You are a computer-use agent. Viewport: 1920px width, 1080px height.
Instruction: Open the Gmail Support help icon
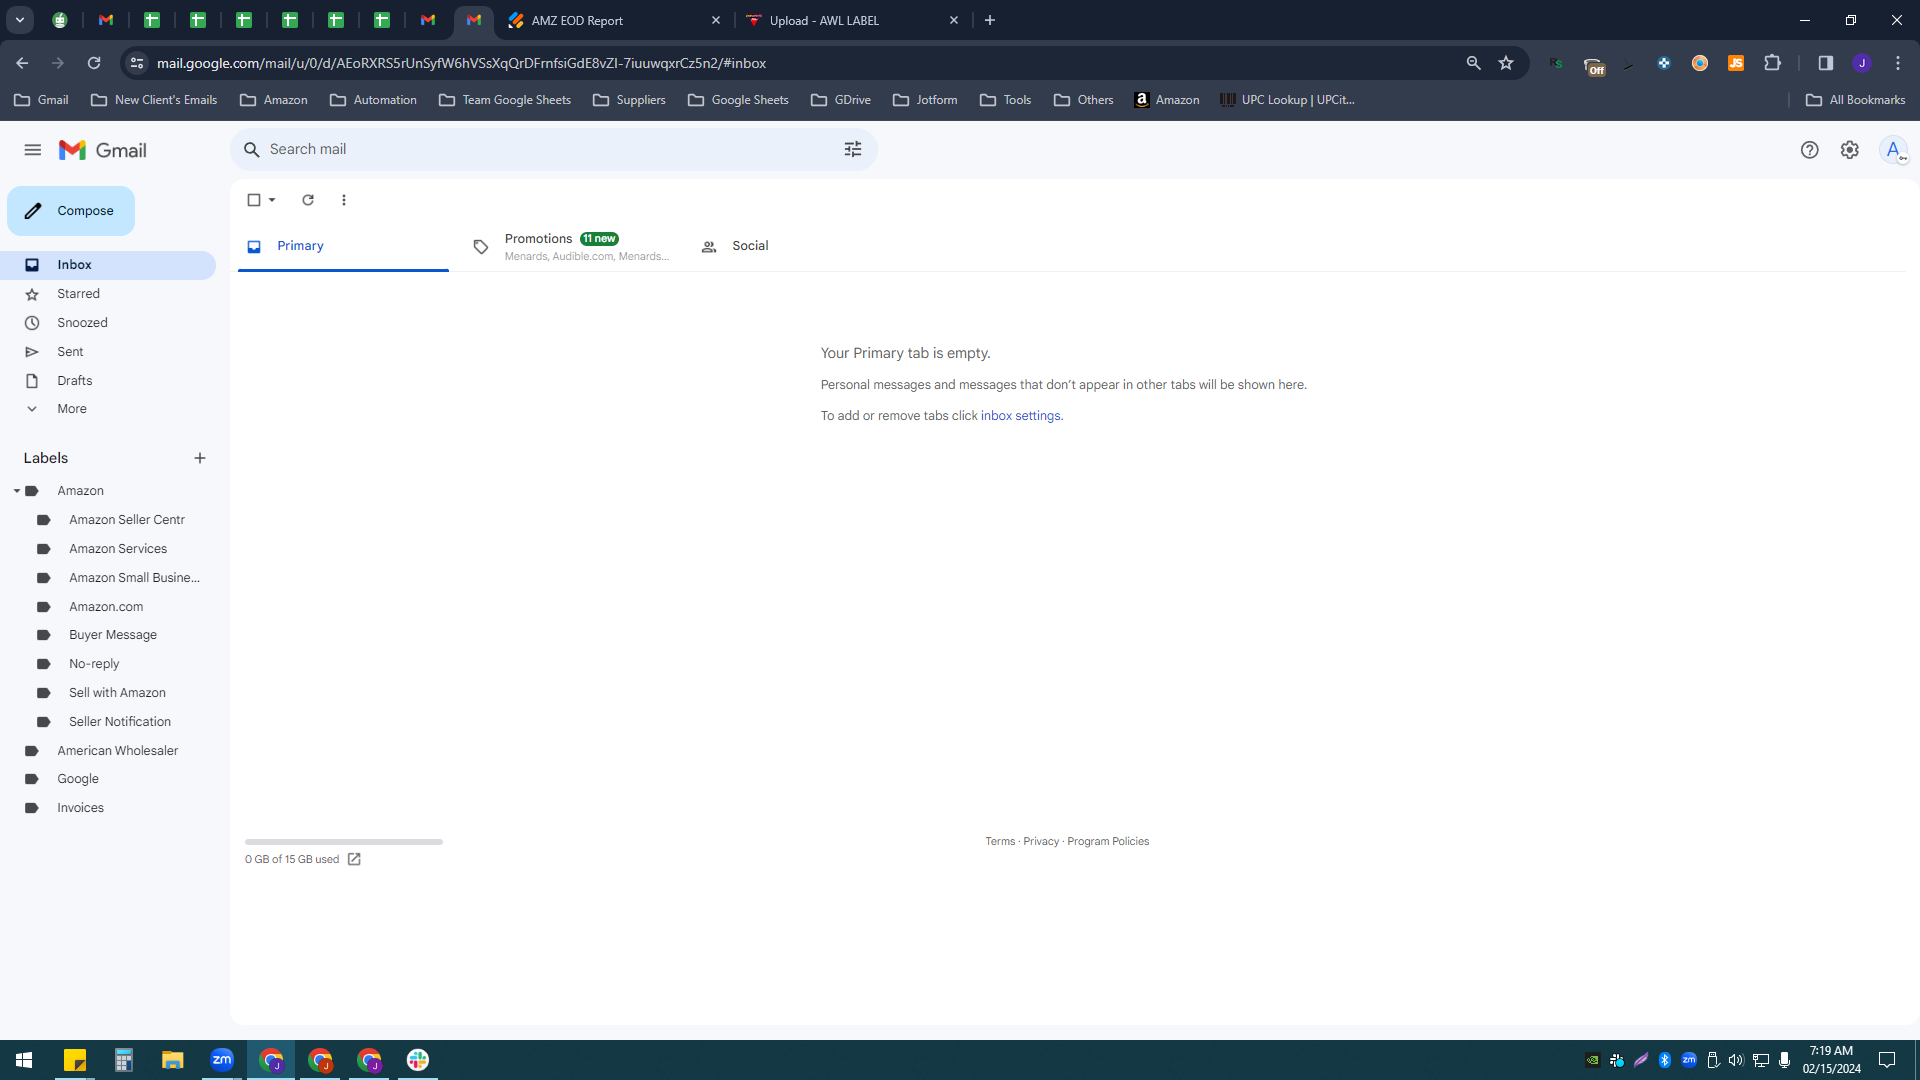pos(1809,150)
